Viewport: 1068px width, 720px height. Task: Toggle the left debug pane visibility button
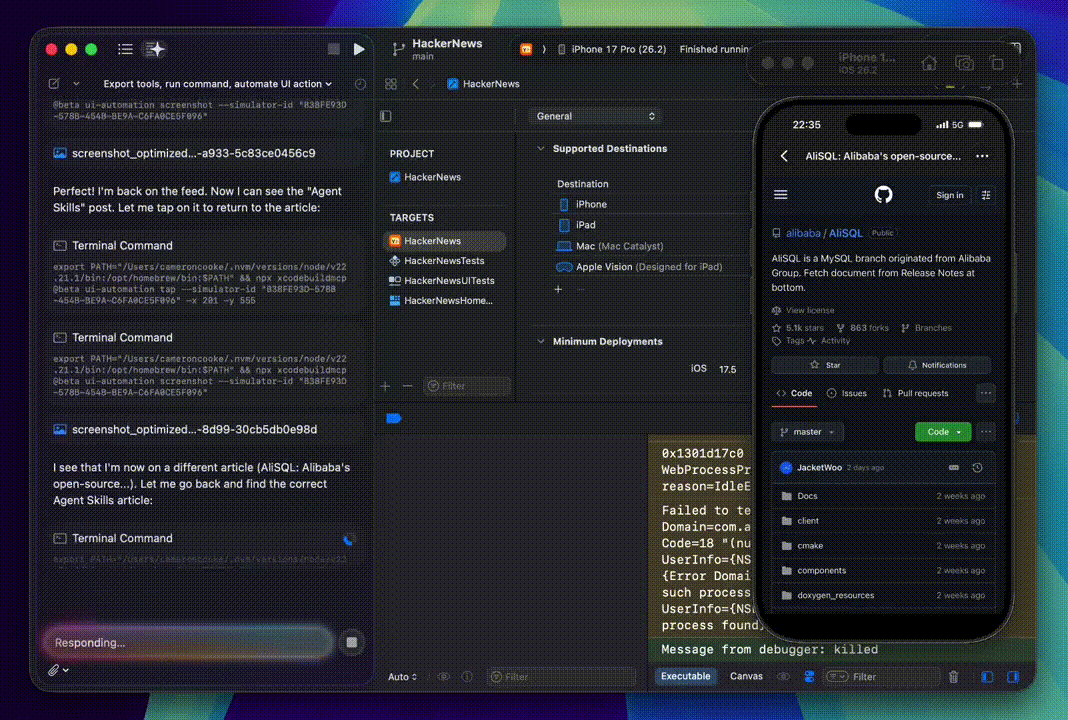[x=987, y=677]
